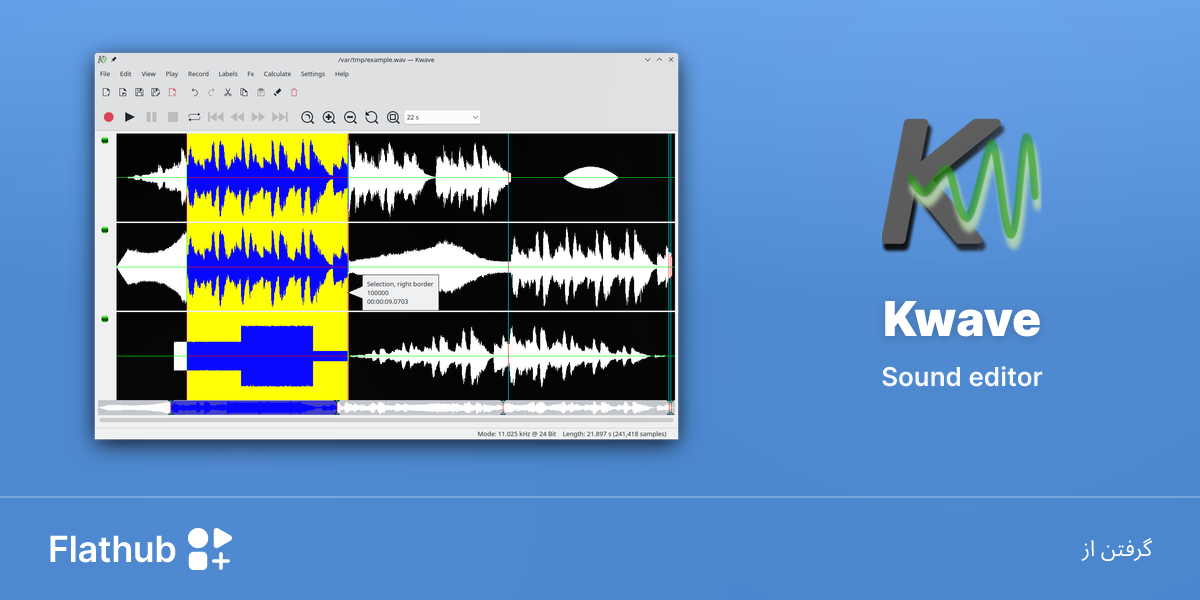Open the File menu
The image size is (1200, 600).
click(x=105, y=74)
